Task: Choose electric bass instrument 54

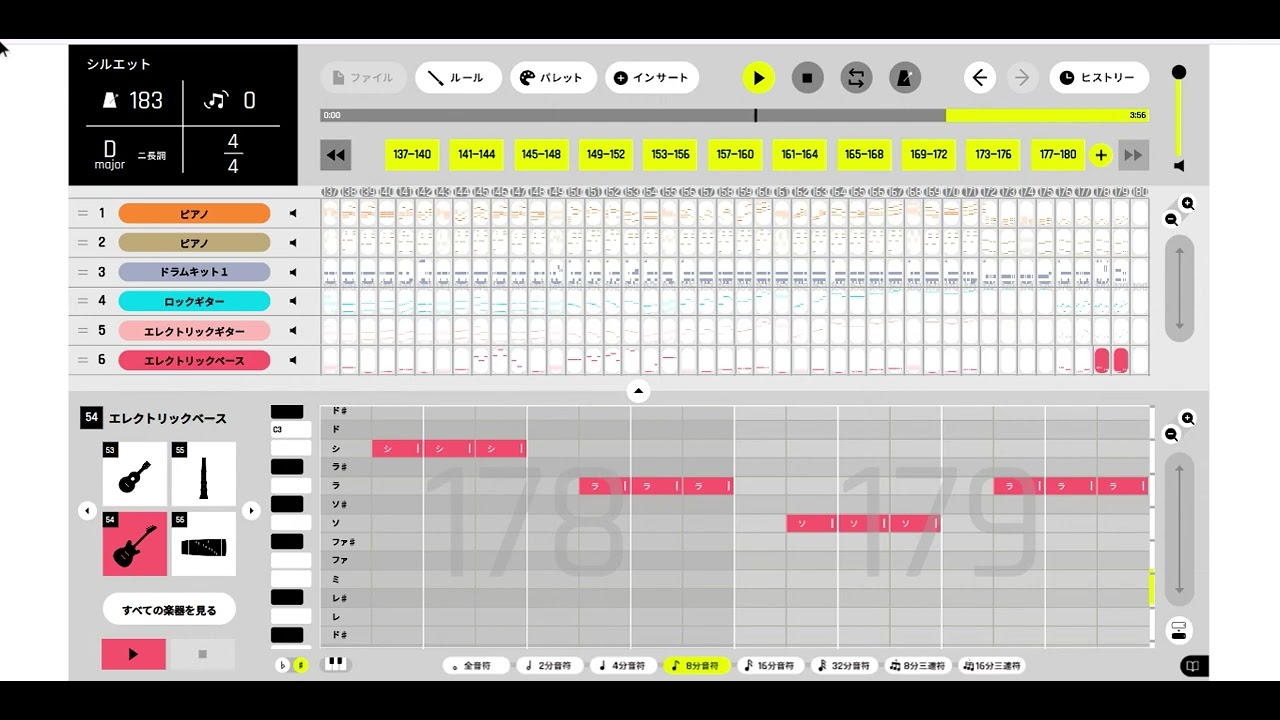Action: (x=135, y=544)
